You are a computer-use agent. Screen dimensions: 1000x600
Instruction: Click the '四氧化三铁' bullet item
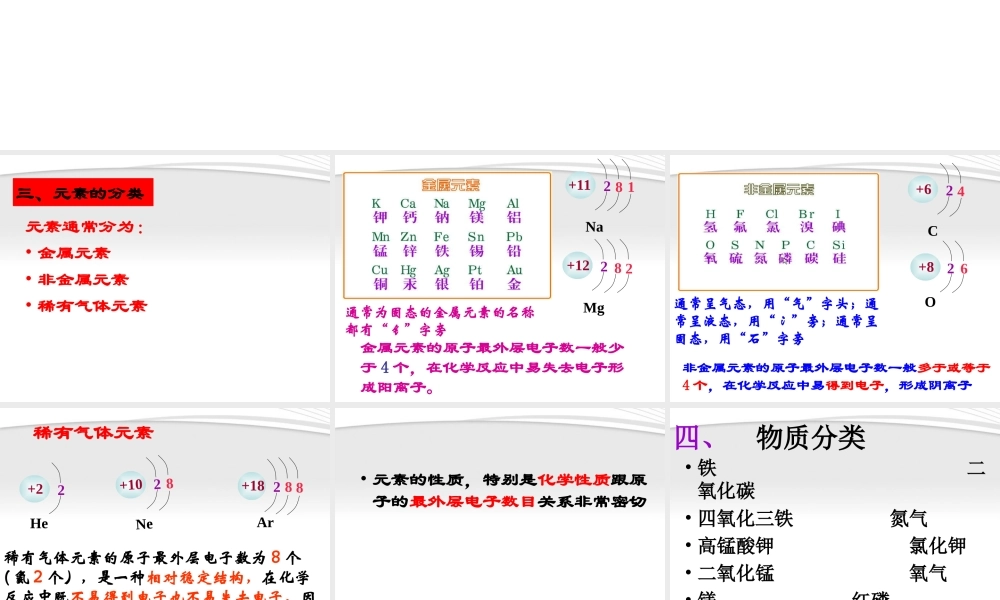coord(745,518)
